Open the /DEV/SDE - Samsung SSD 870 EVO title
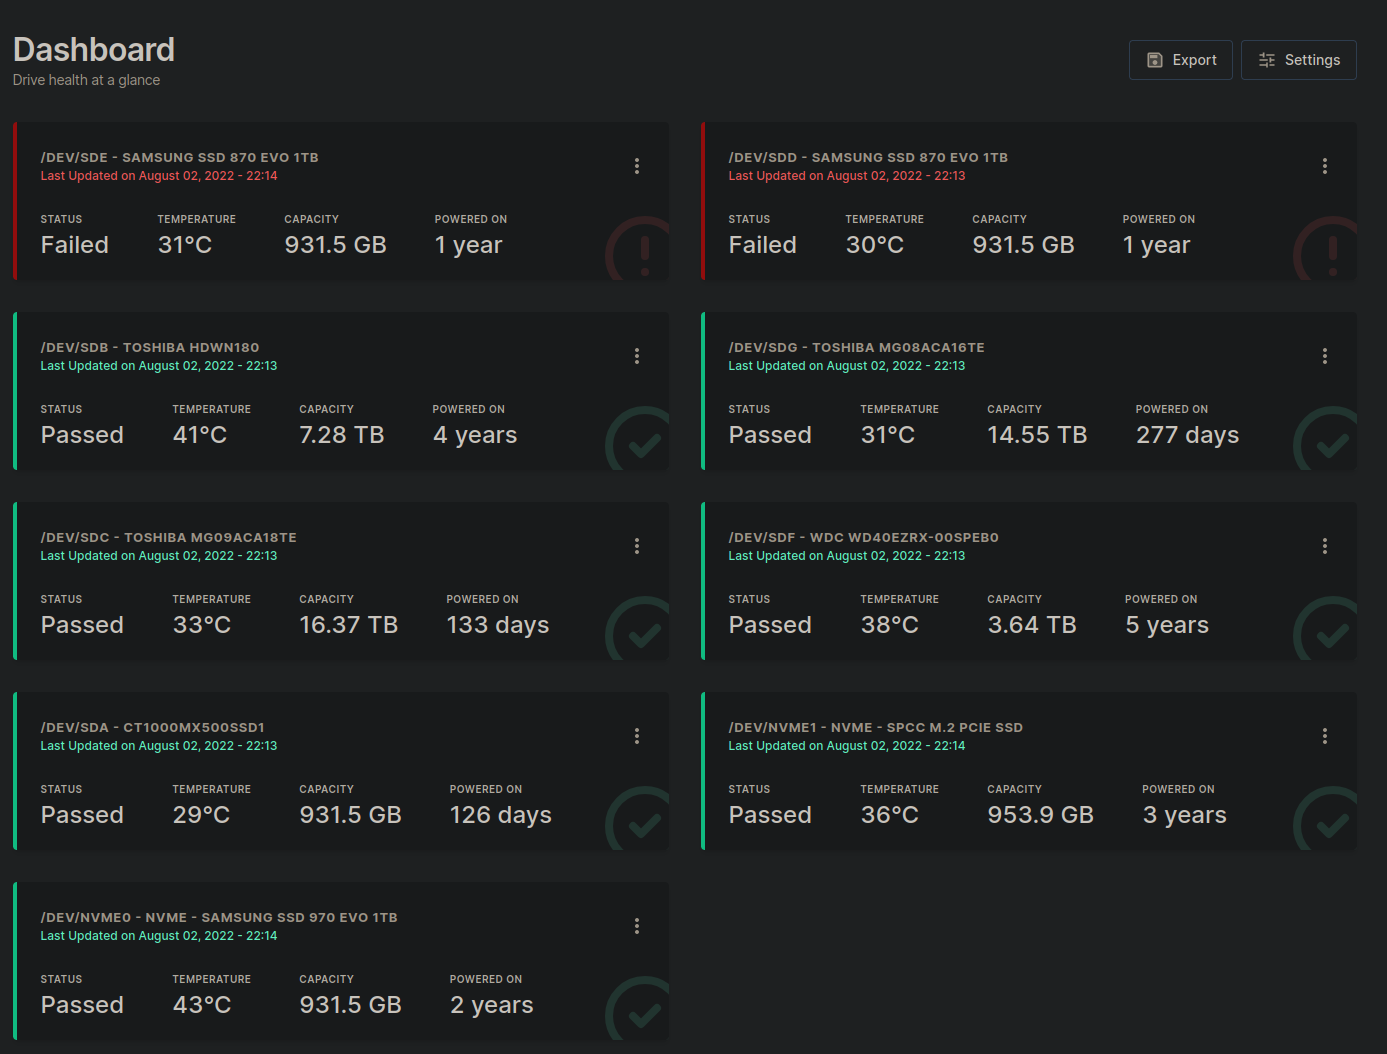Screen dimensions: 1387x1054 (x=180, y=158)
